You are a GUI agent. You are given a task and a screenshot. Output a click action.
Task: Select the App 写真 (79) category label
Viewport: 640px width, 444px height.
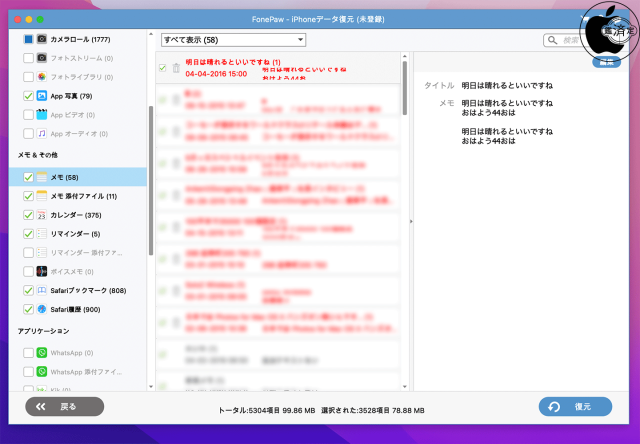[x=71, y=96]
